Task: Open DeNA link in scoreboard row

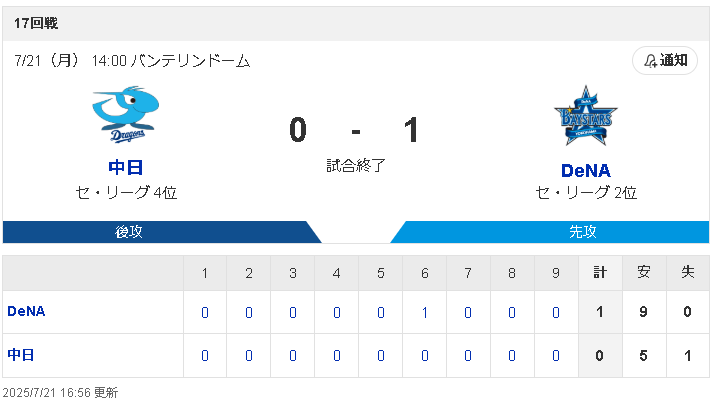Action: click(x=26, y=311)
